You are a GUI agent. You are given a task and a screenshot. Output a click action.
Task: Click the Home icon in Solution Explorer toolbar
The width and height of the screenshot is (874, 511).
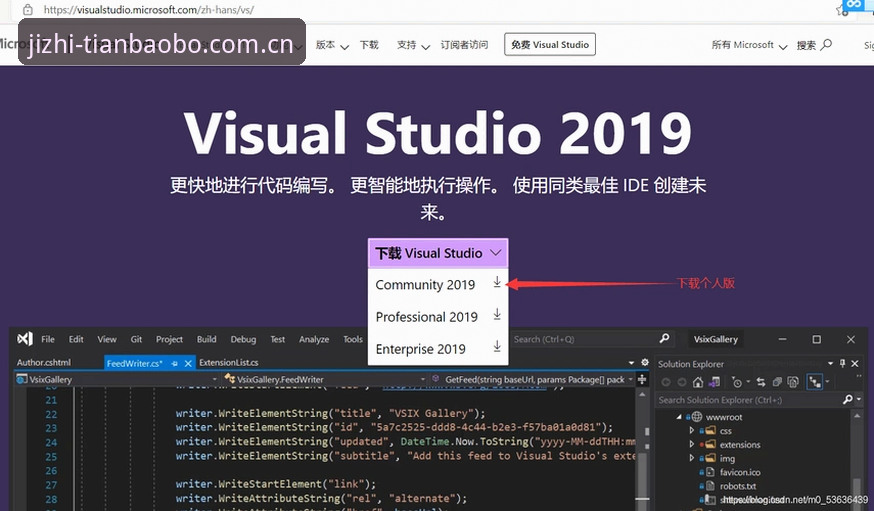tap(697, 382)
